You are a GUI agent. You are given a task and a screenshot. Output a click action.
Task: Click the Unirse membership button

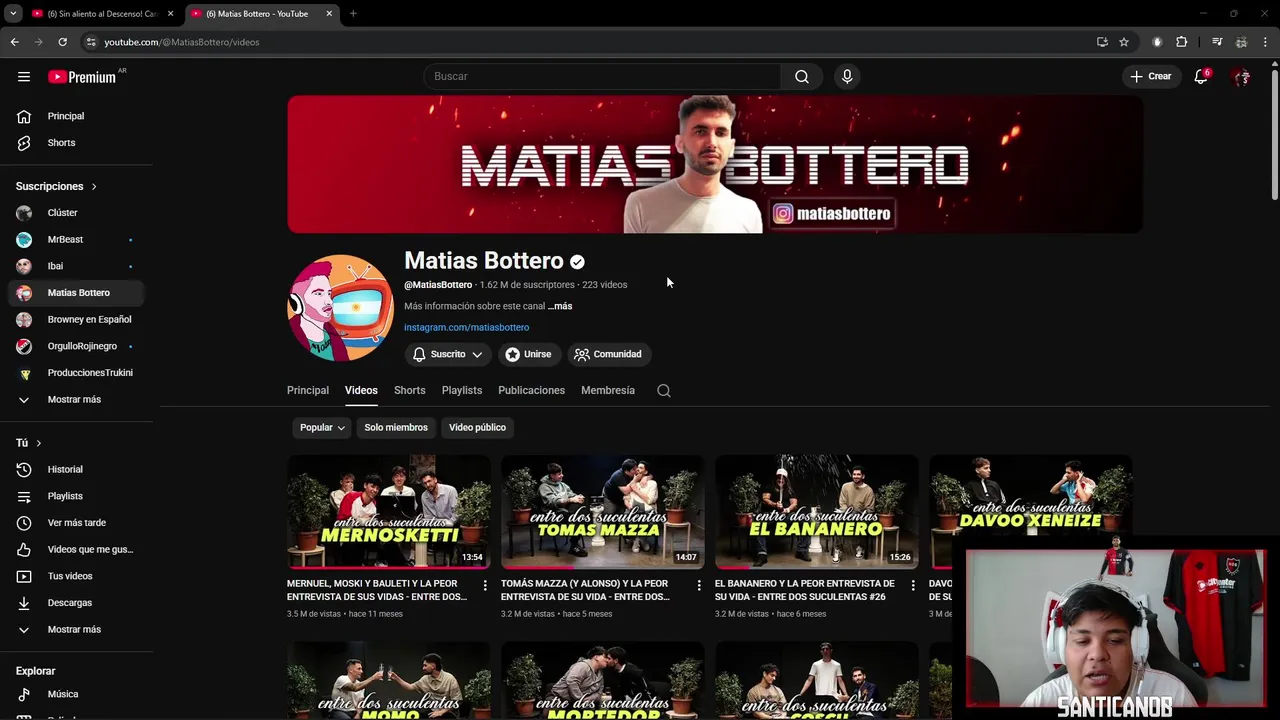(528, 354)
